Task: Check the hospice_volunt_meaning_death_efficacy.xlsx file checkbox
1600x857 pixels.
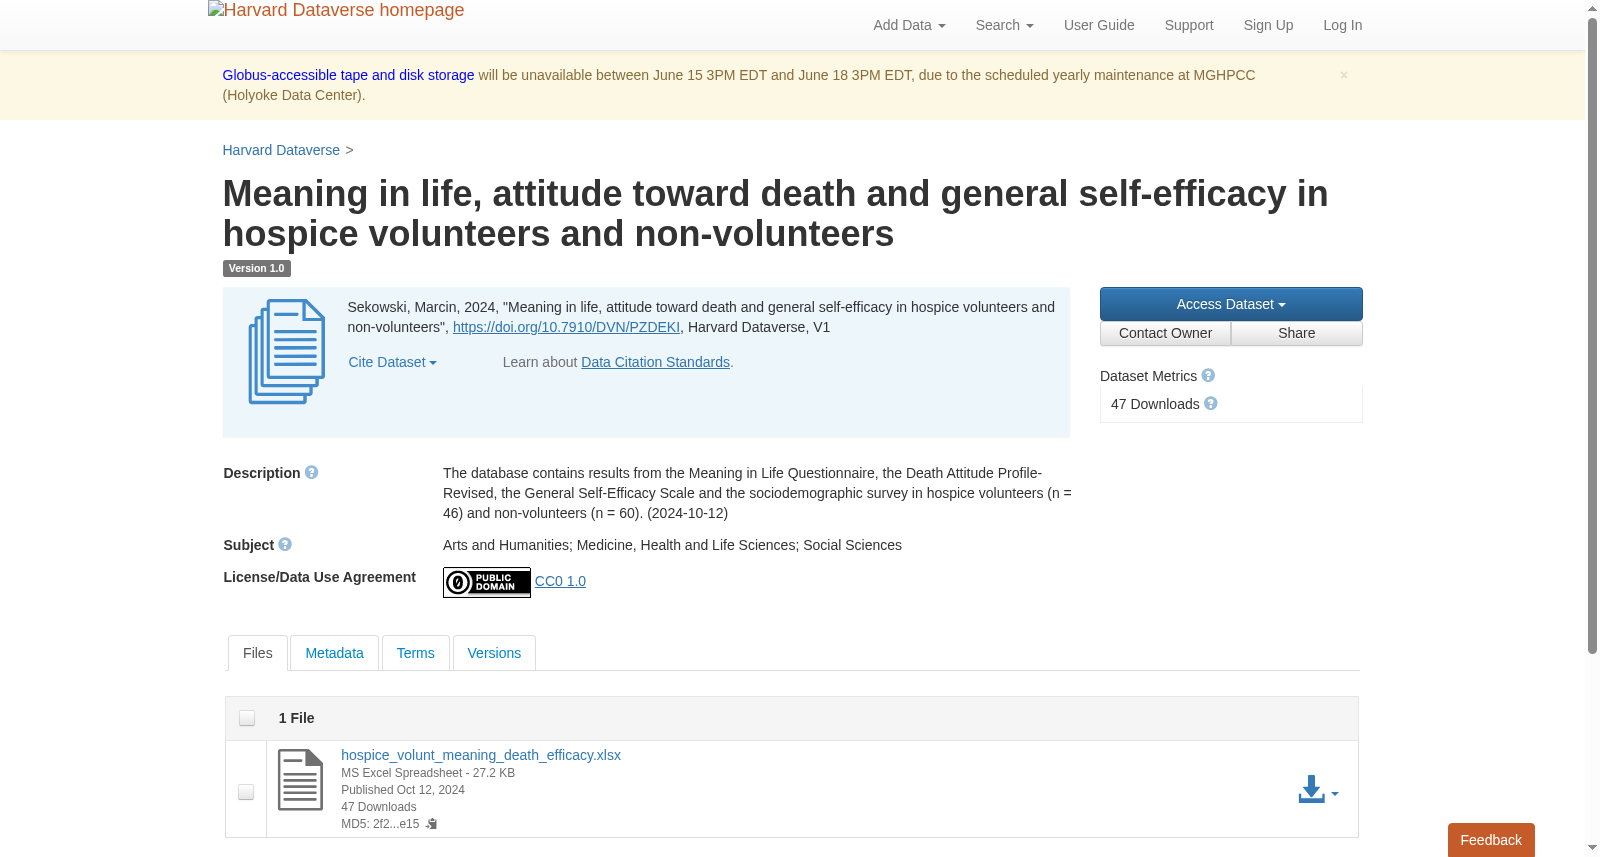Action: tap(246, 792)
